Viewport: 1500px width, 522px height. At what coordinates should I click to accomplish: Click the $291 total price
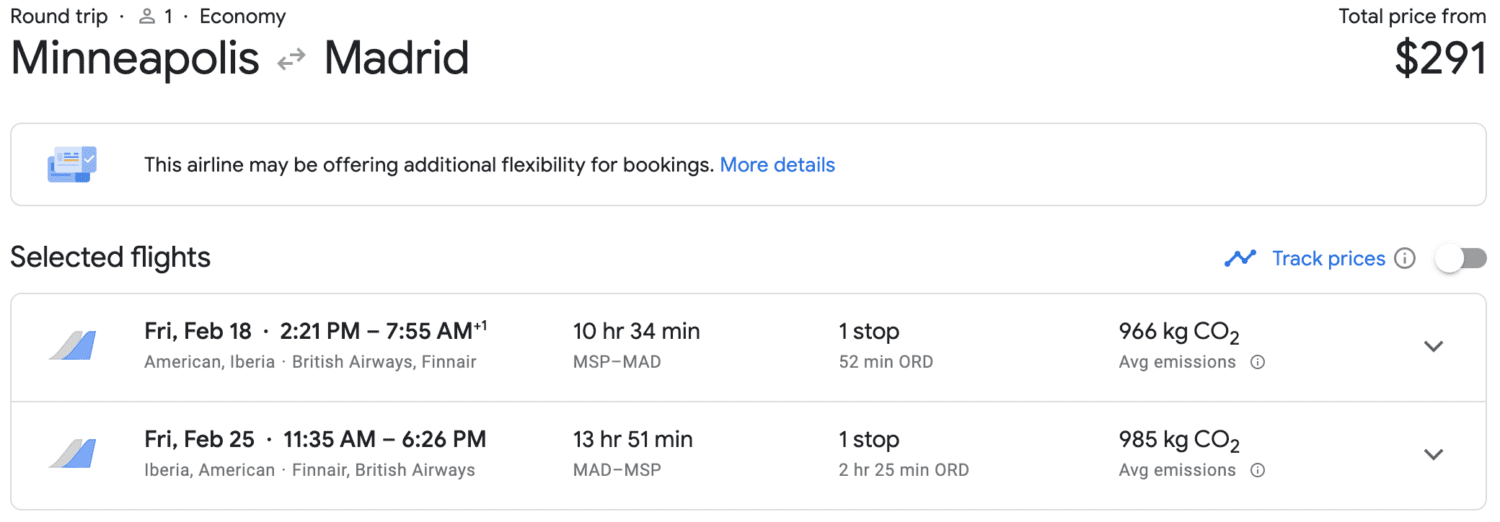point(1440,59)
